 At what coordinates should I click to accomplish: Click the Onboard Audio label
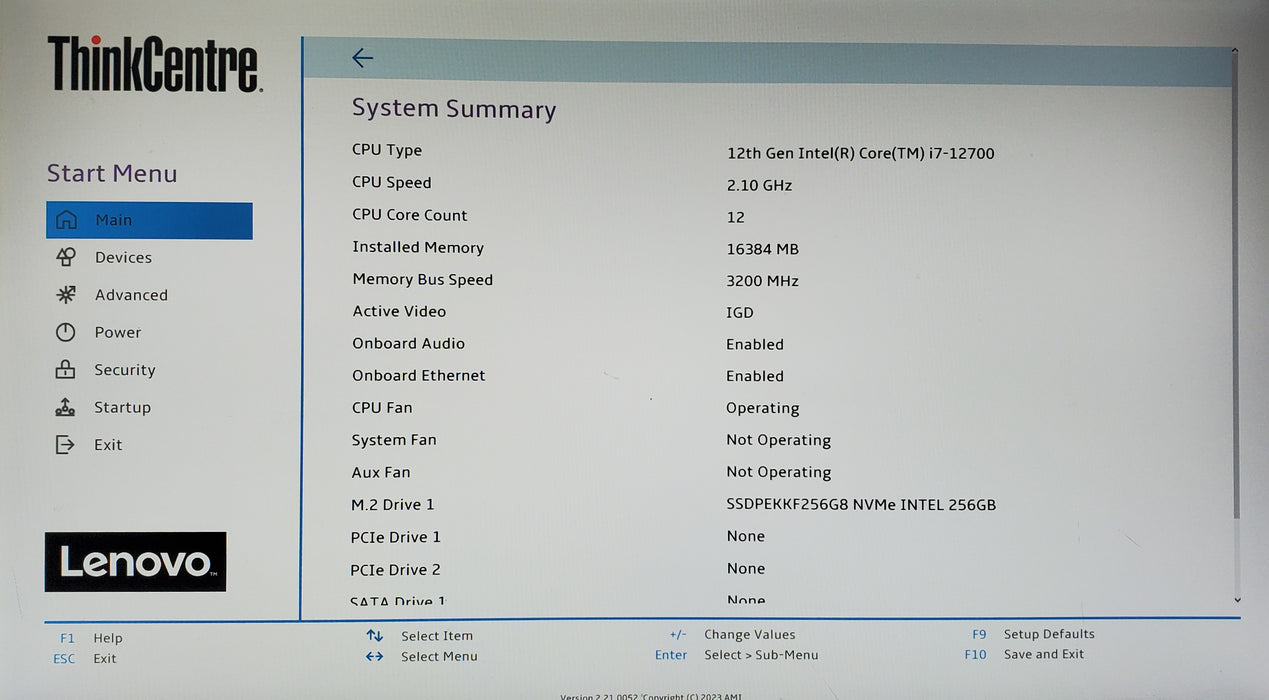[x=408, y=344]
